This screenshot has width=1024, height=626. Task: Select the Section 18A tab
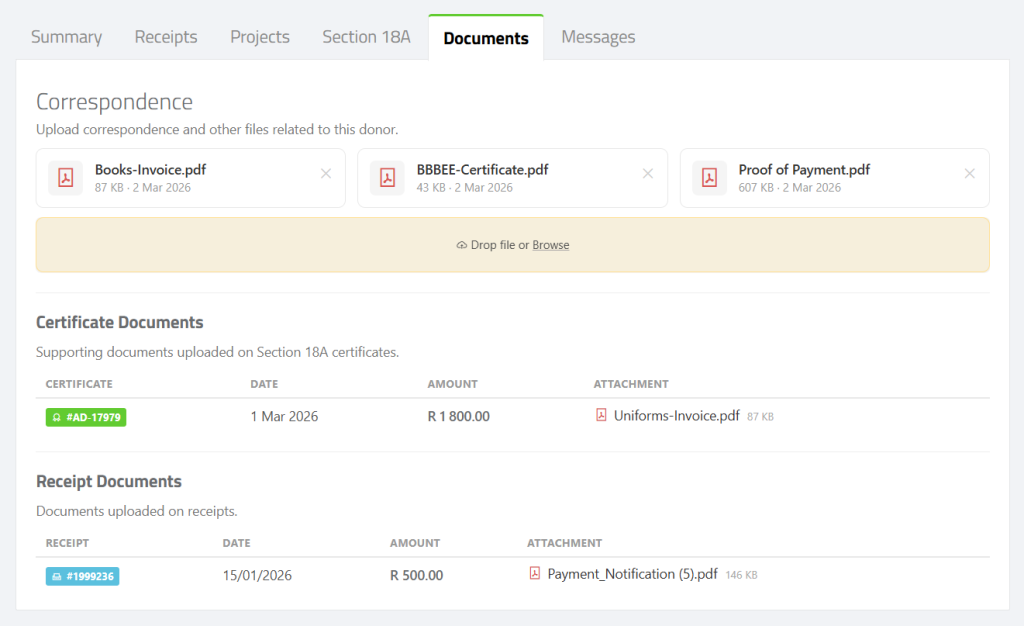366,37
